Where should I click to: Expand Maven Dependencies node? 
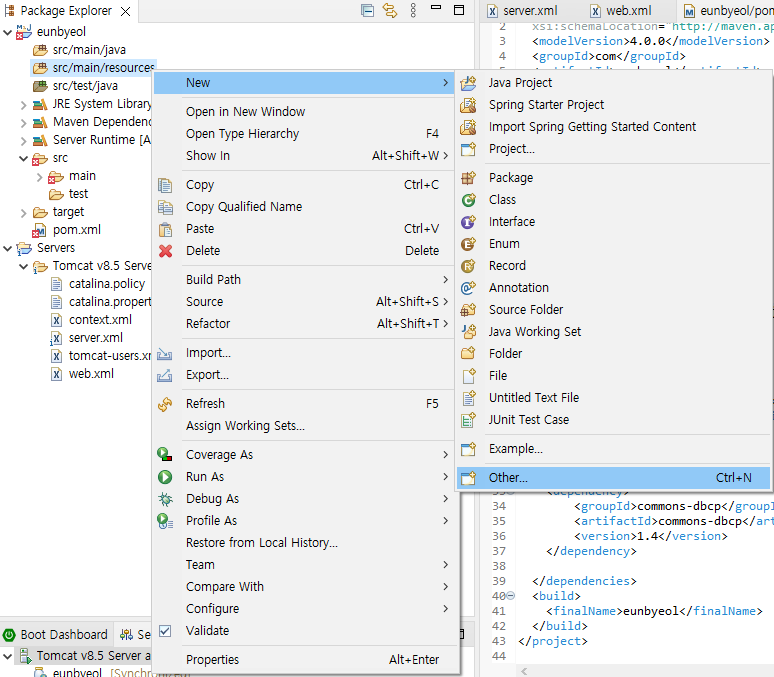coord(23,122)
